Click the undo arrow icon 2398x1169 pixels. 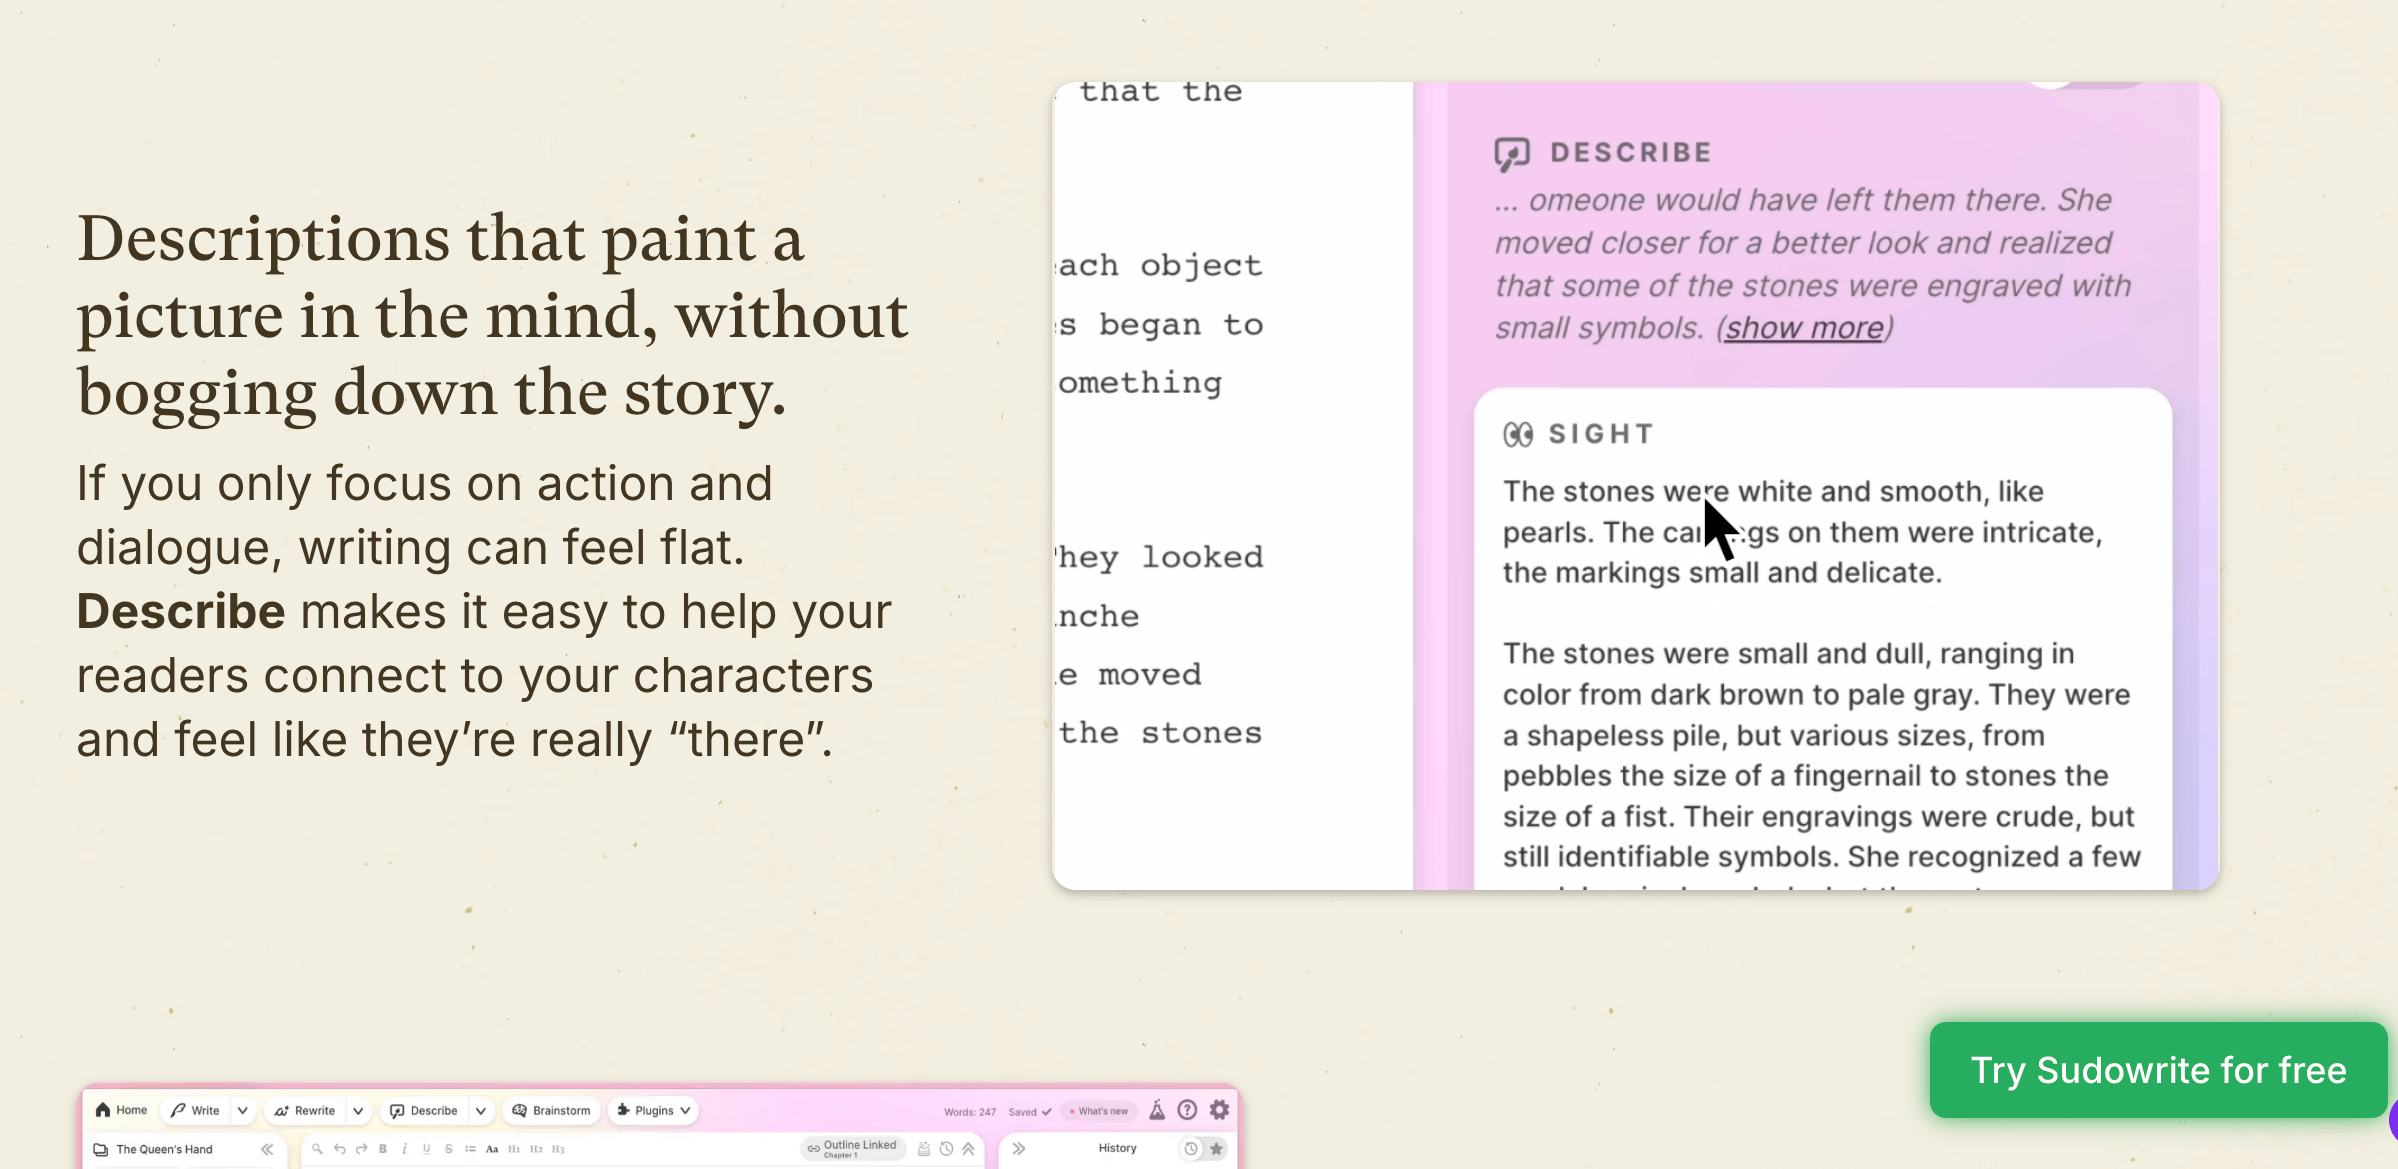point(340,1149)
